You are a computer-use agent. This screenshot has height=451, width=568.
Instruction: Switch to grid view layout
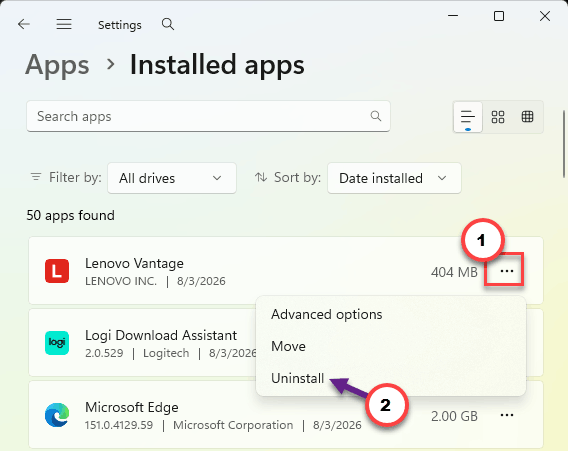(x=498, y=117)
